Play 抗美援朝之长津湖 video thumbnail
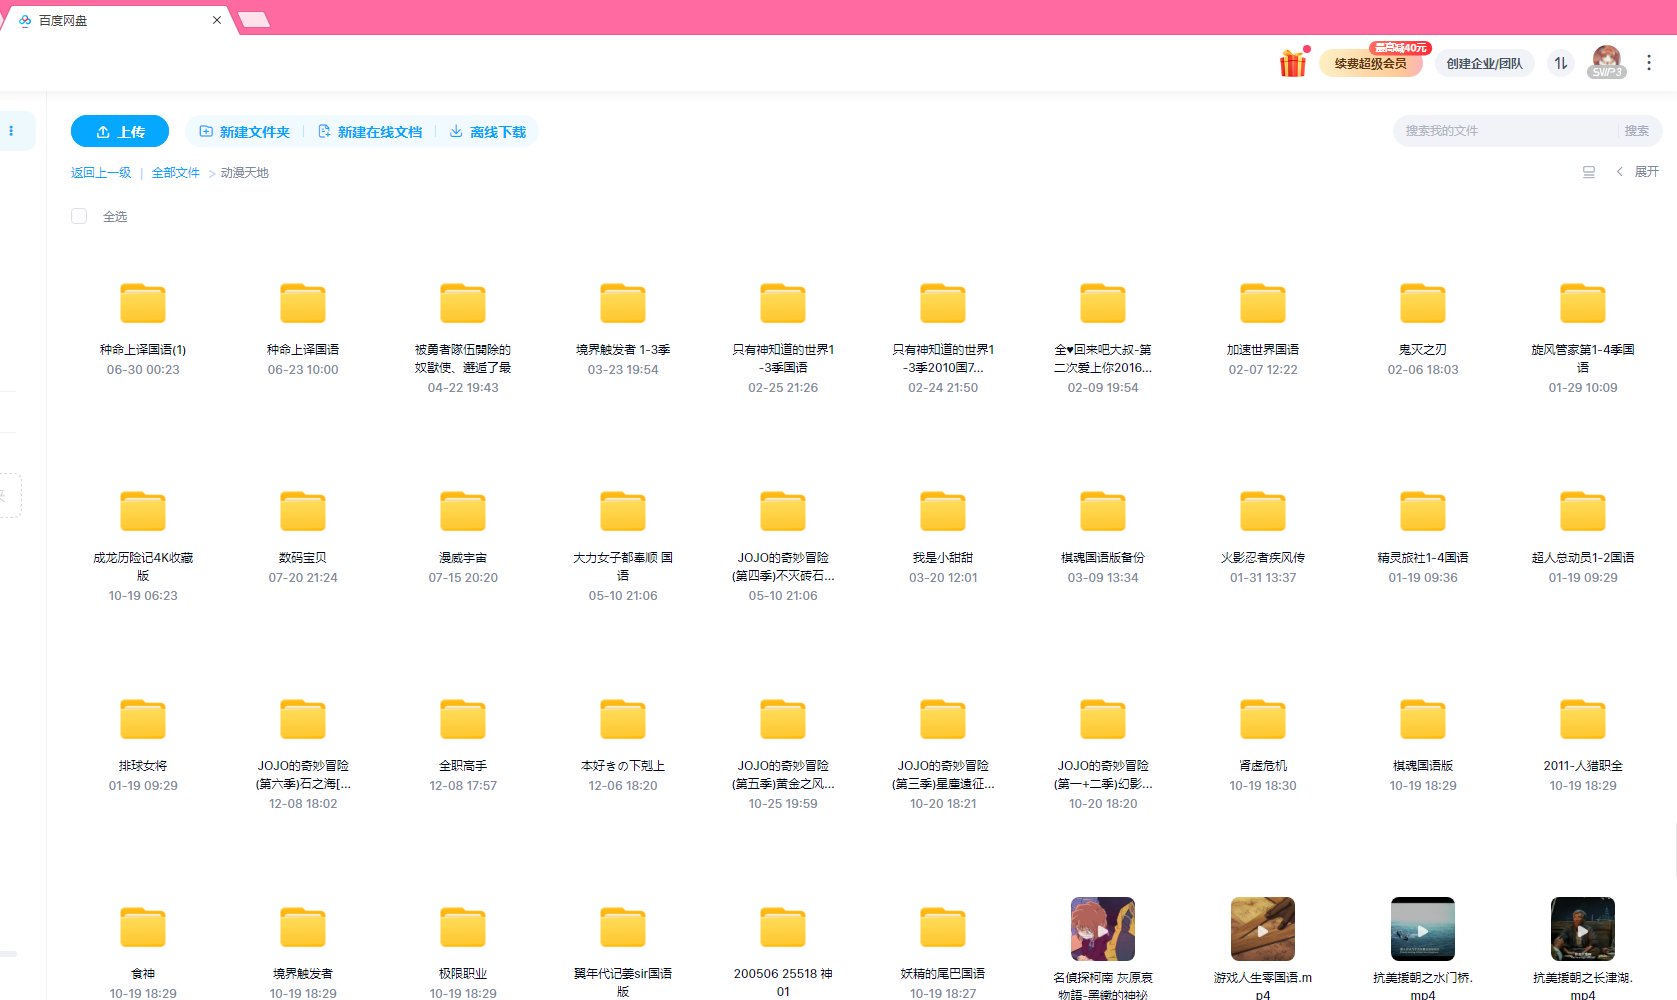 point(1583,929)
